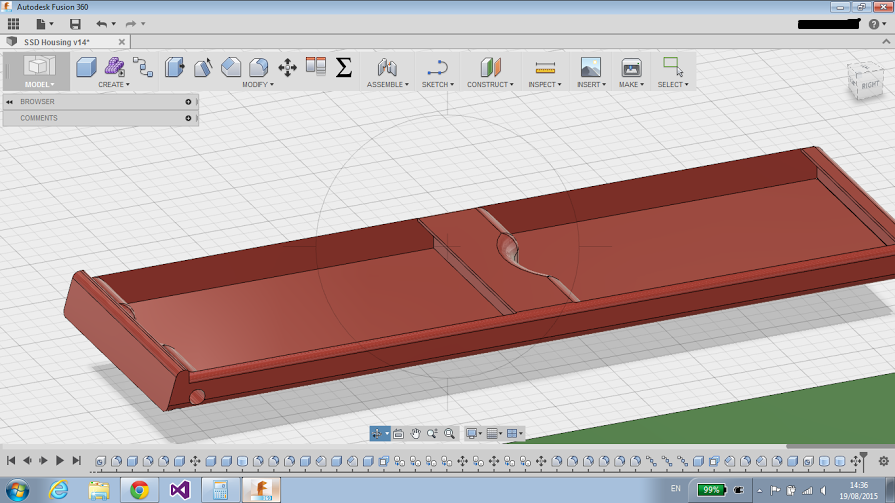Click the Save disk icon
This screenshot has height=503, width=895.
coord(75,24)
